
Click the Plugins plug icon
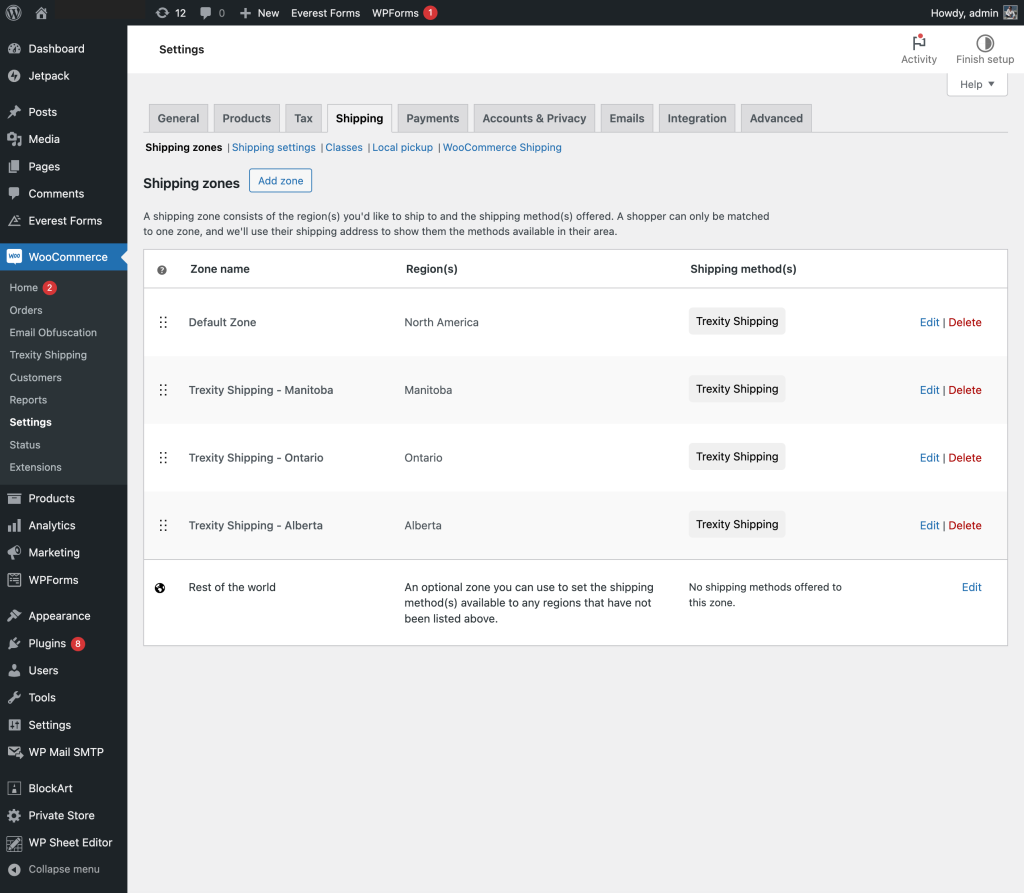[x=14, y=643]
